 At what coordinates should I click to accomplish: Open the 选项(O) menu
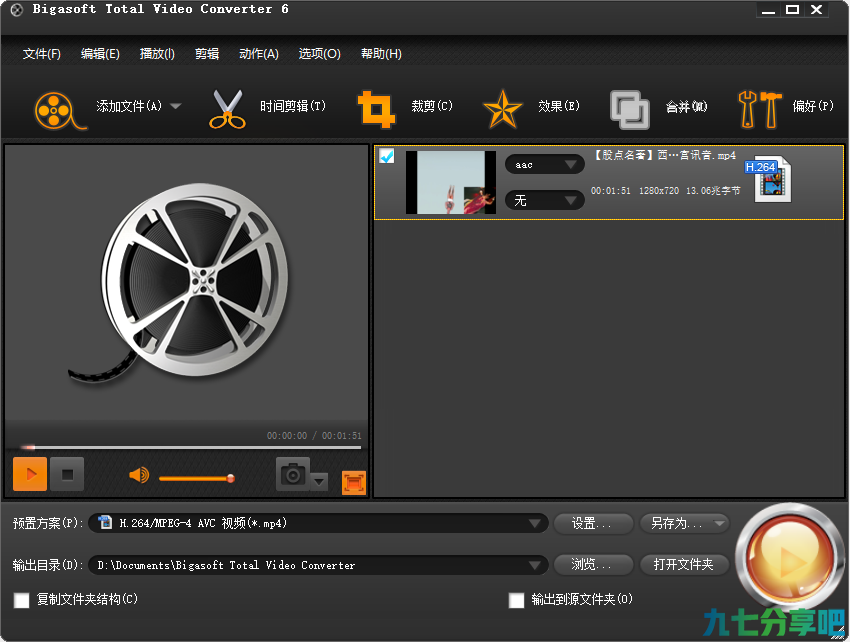[x=319, y=54]
